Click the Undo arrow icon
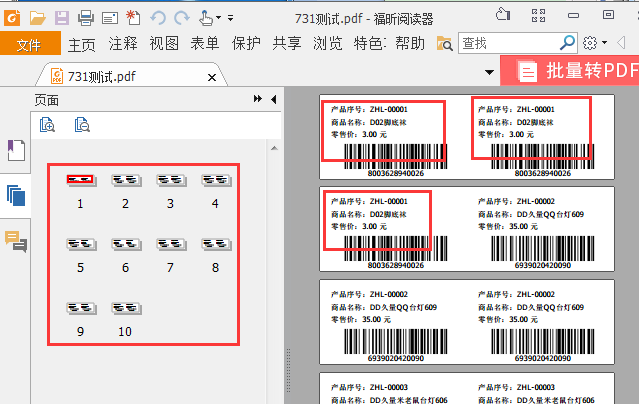This screenshot has height=404, width=639. [158, 17]
